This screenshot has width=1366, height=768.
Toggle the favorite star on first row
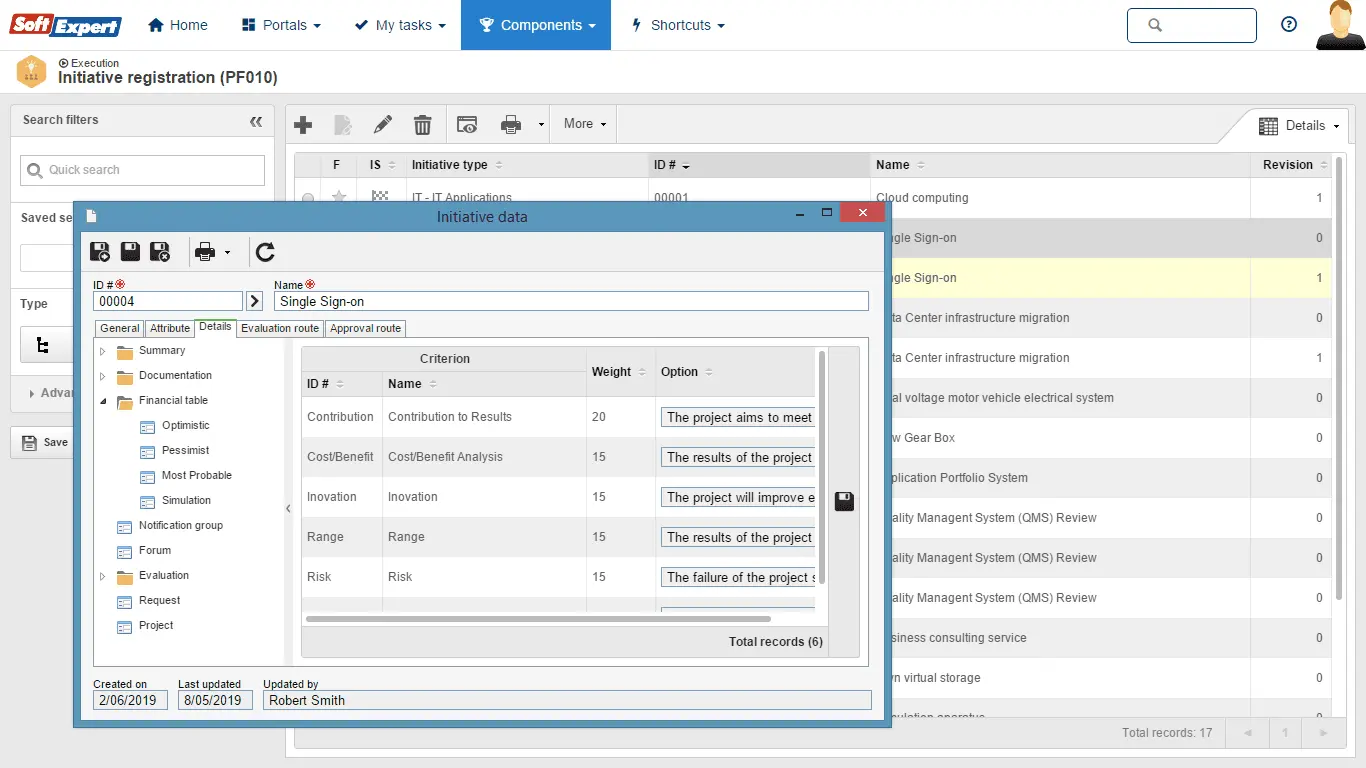coord(339,198)
